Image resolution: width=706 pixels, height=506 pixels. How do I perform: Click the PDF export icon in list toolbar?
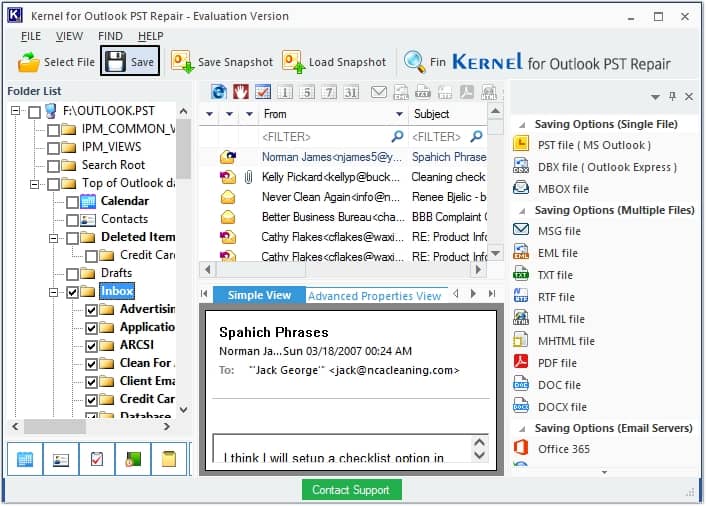(x=466, y=92)
